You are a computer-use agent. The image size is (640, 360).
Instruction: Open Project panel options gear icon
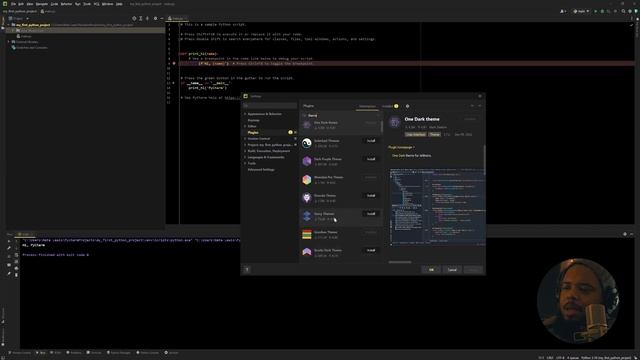(155, 18)
